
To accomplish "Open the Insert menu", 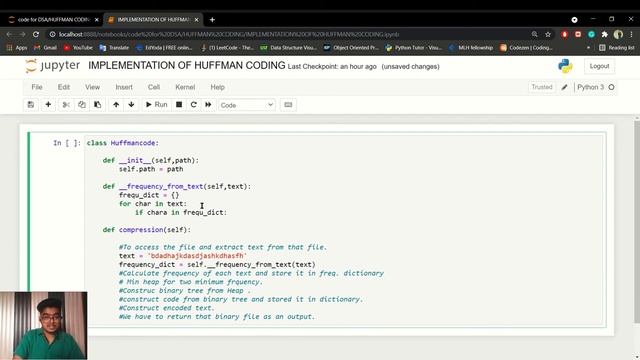I will pyautogui.click(x=124, y=87).
